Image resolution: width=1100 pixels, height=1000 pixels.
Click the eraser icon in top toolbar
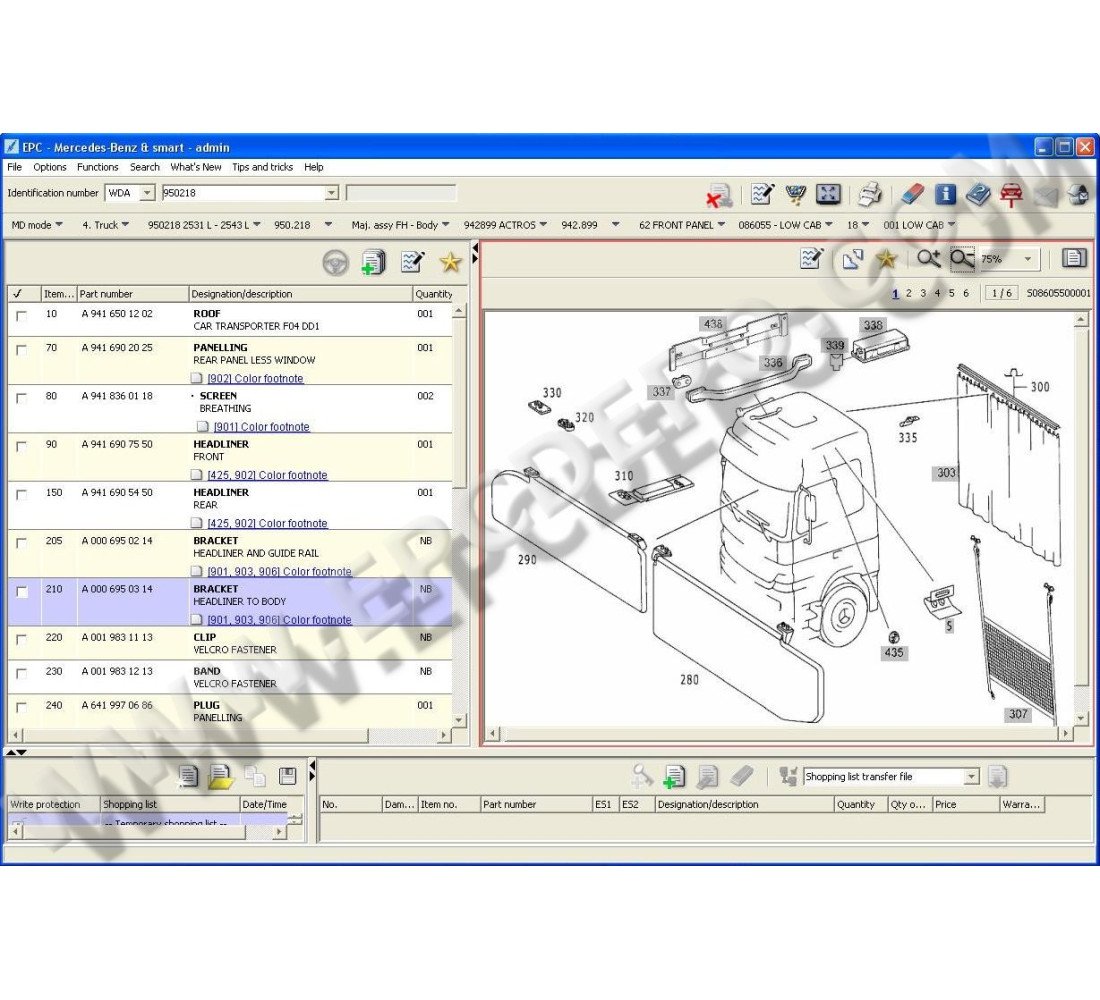912,194
